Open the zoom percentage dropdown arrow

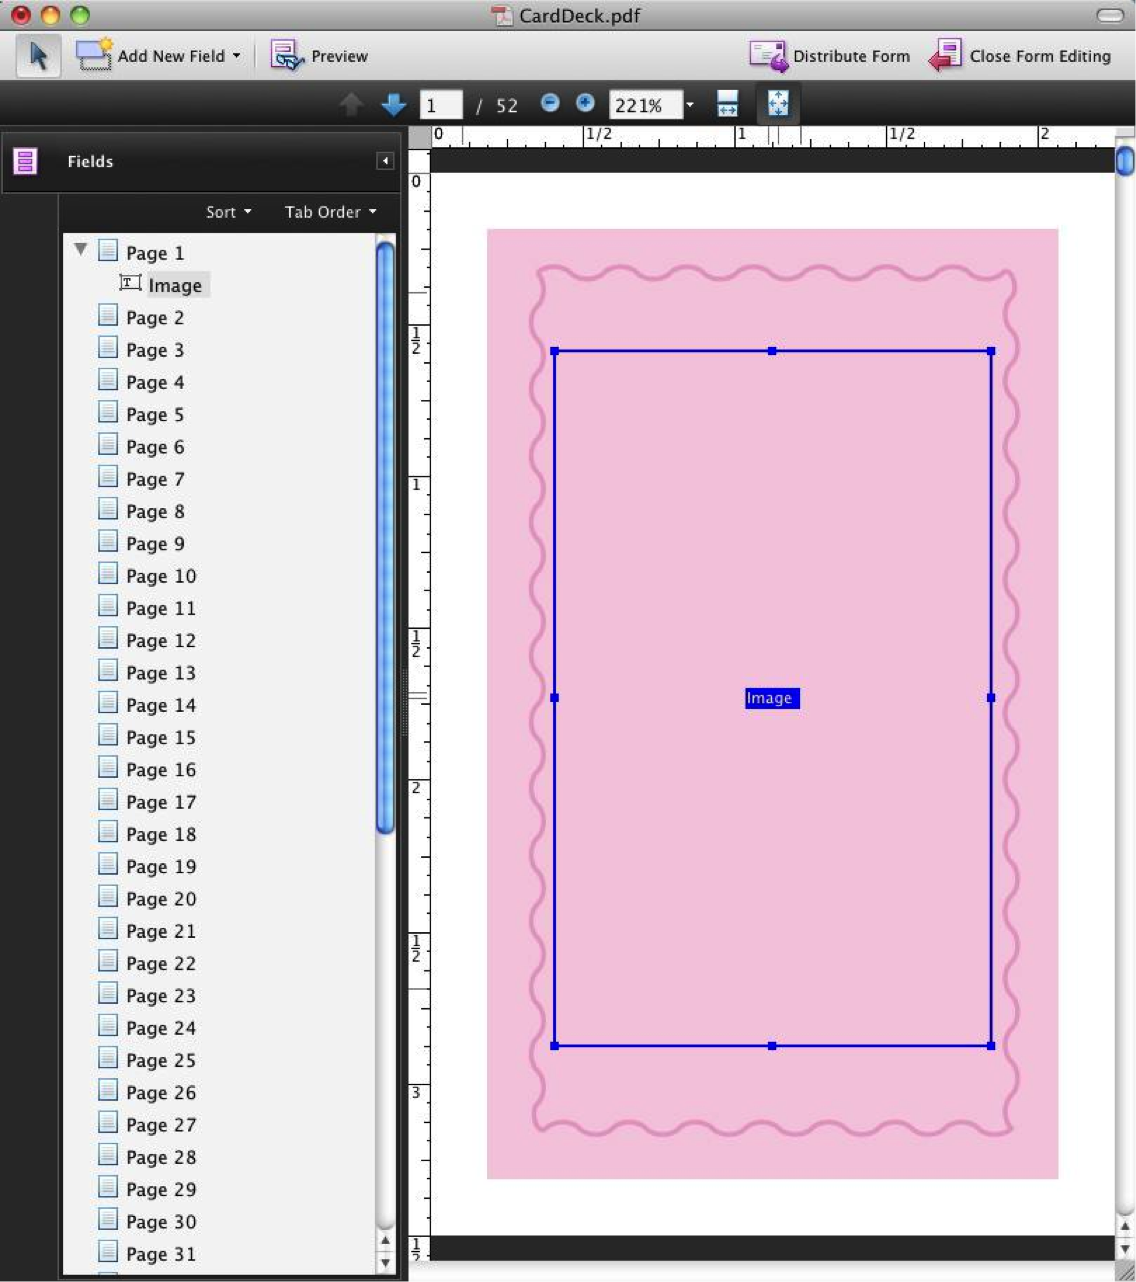pos(690,105)
